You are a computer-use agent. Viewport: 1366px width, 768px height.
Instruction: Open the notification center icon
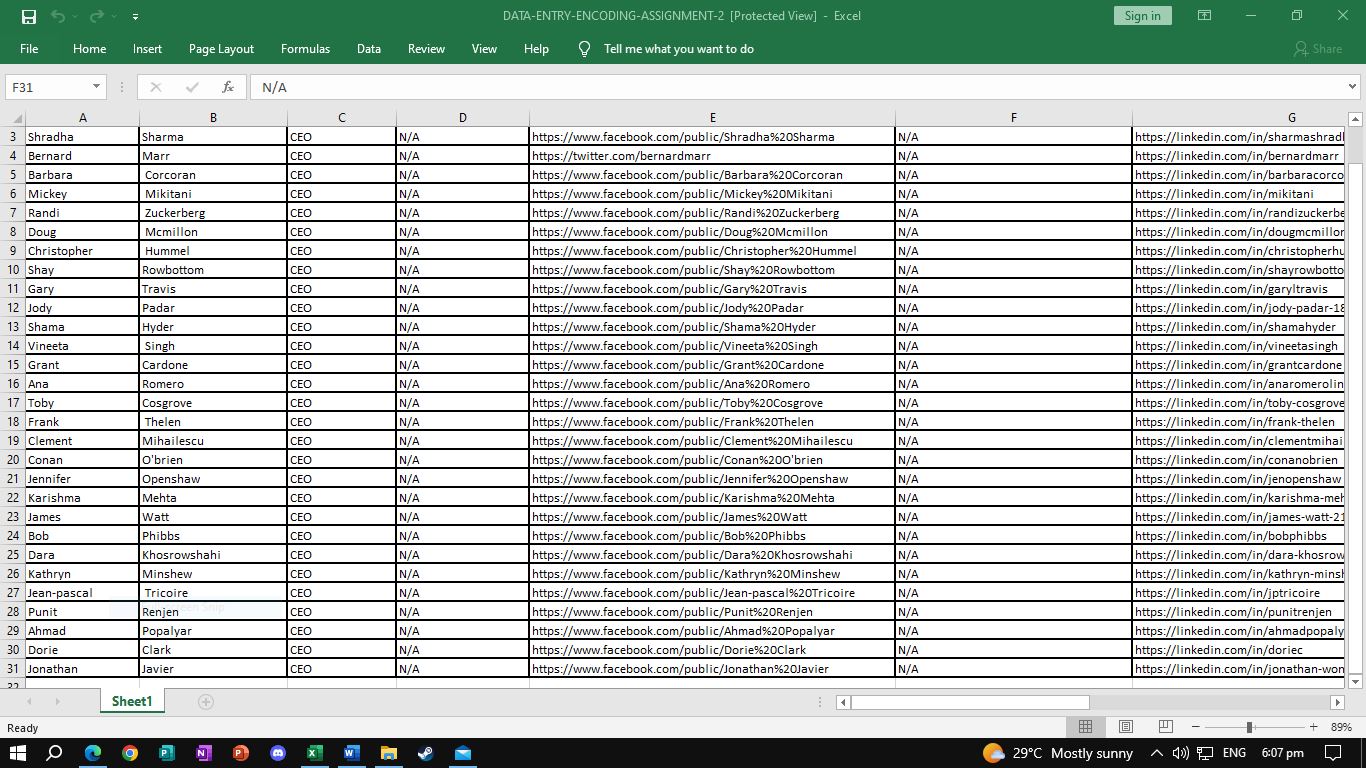[1333, 753]
